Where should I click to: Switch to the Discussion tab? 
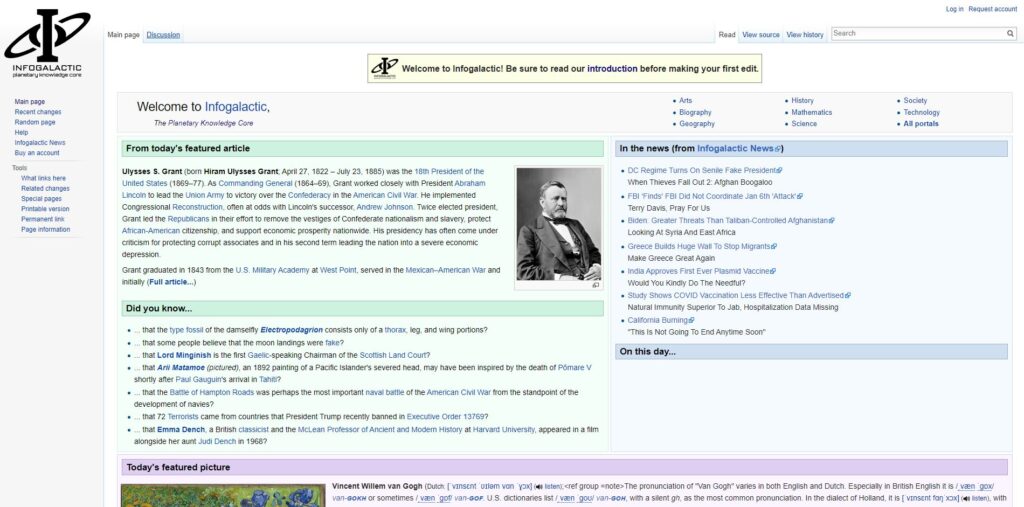click(163, 35)
